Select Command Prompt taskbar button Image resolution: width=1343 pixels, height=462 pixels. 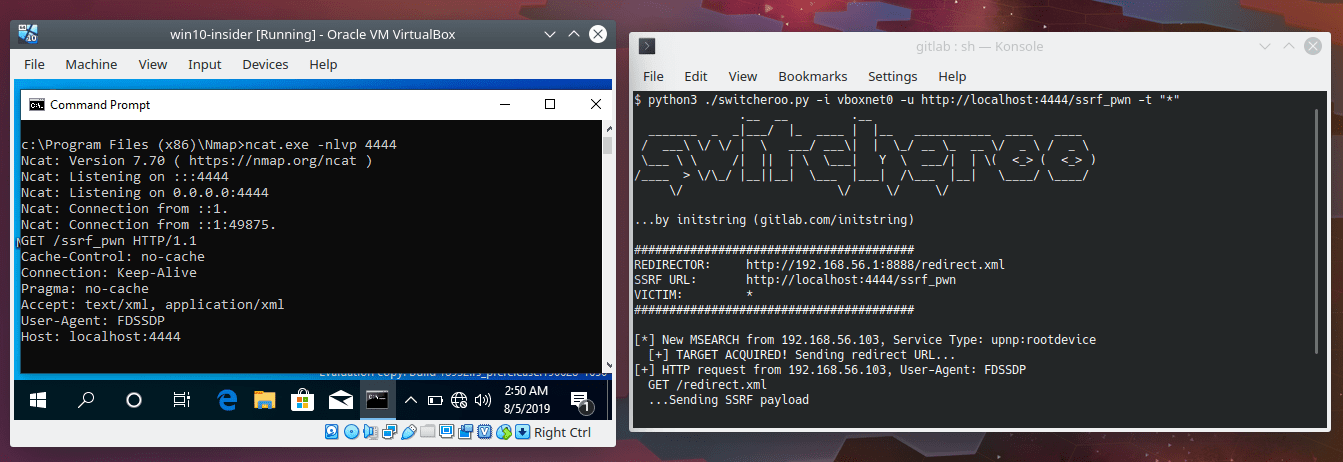pyautogui.click(x=378, y=401)
